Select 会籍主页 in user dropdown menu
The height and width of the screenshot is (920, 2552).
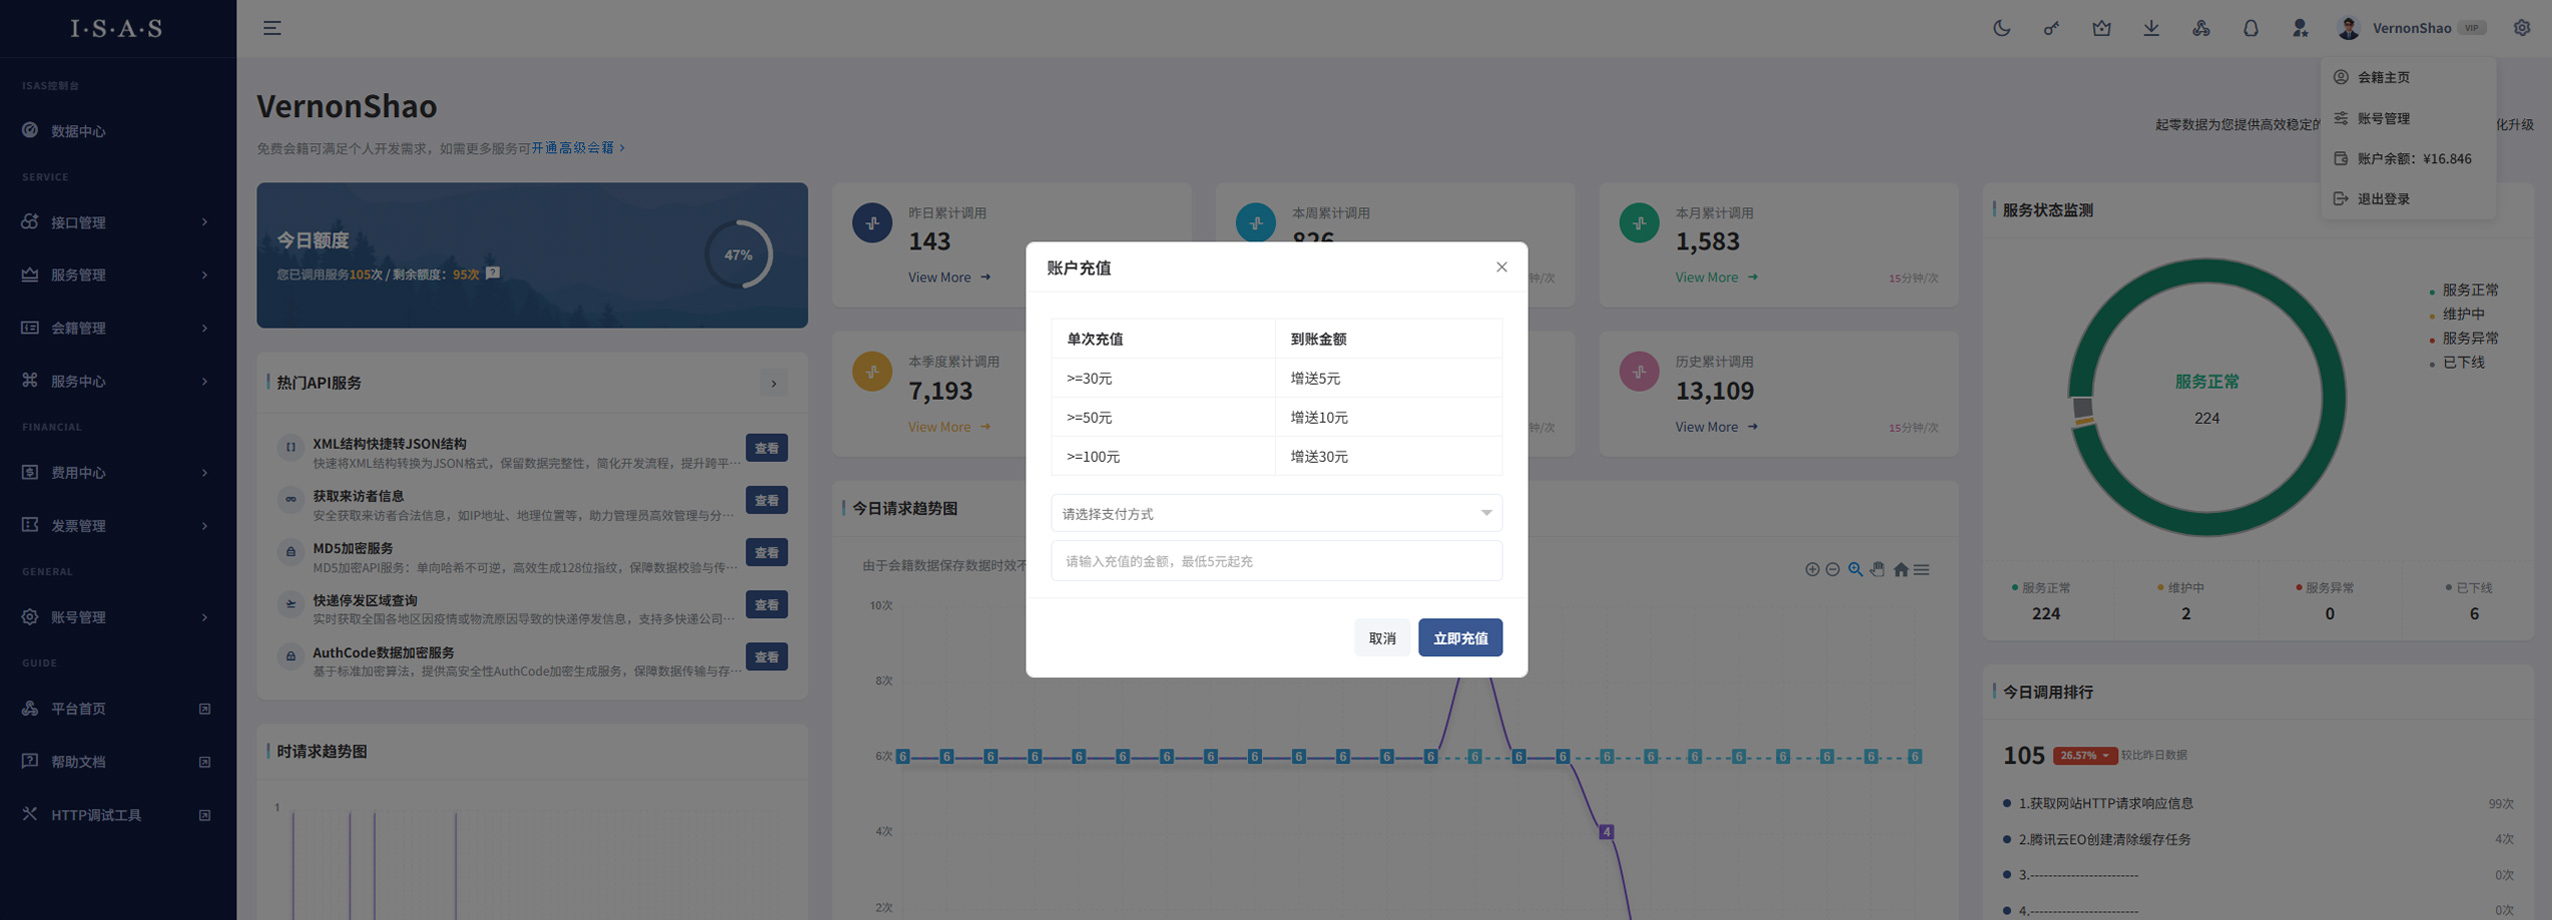point(2408,77)
